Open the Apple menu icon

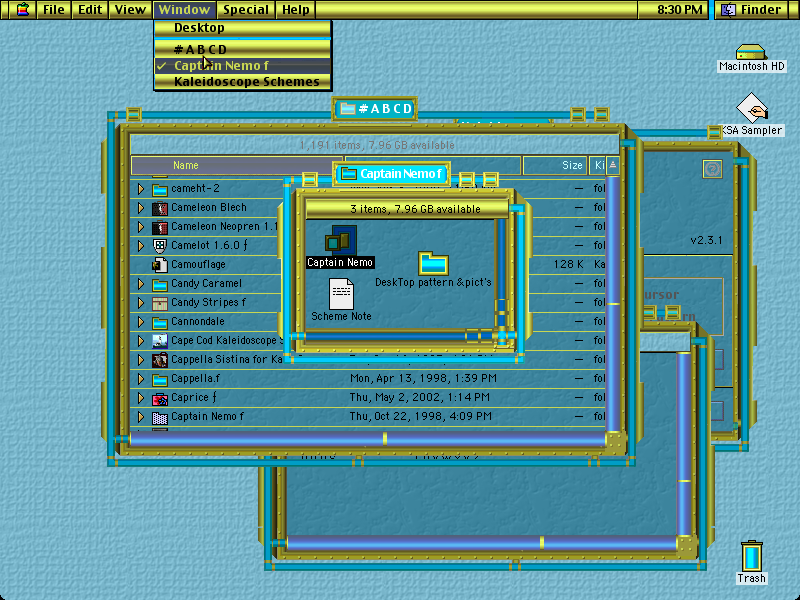pyautogui.click(x=22, y=9)
